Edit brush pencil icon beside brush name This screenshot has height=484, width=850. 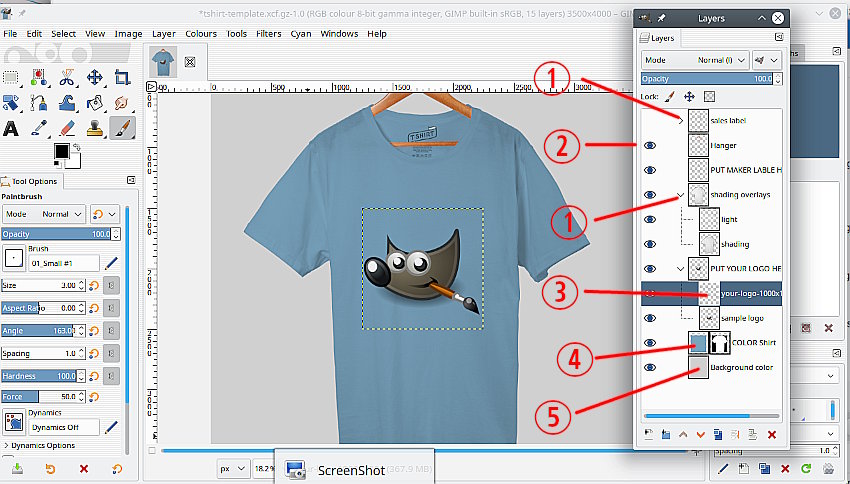click(111, 263)
